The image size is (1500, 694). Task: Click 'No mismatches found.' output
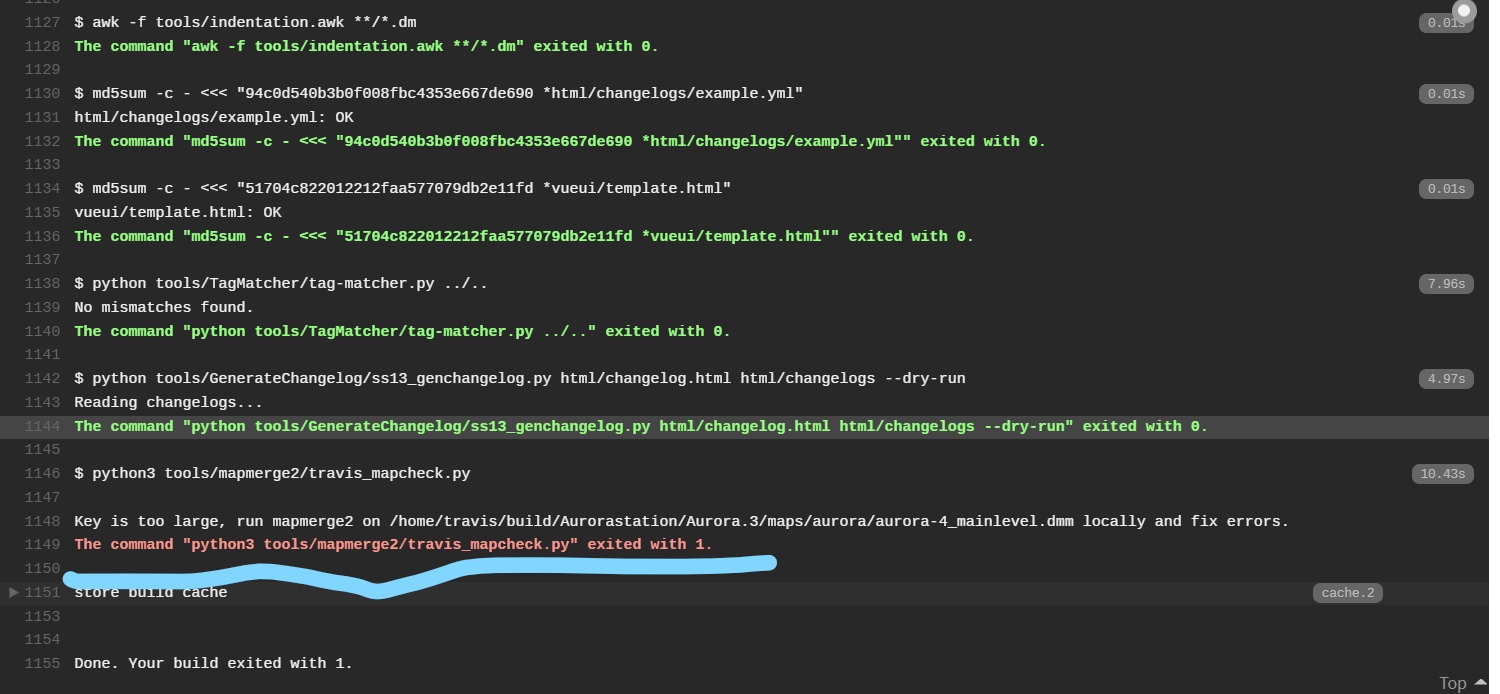click(x=164, y=308)
